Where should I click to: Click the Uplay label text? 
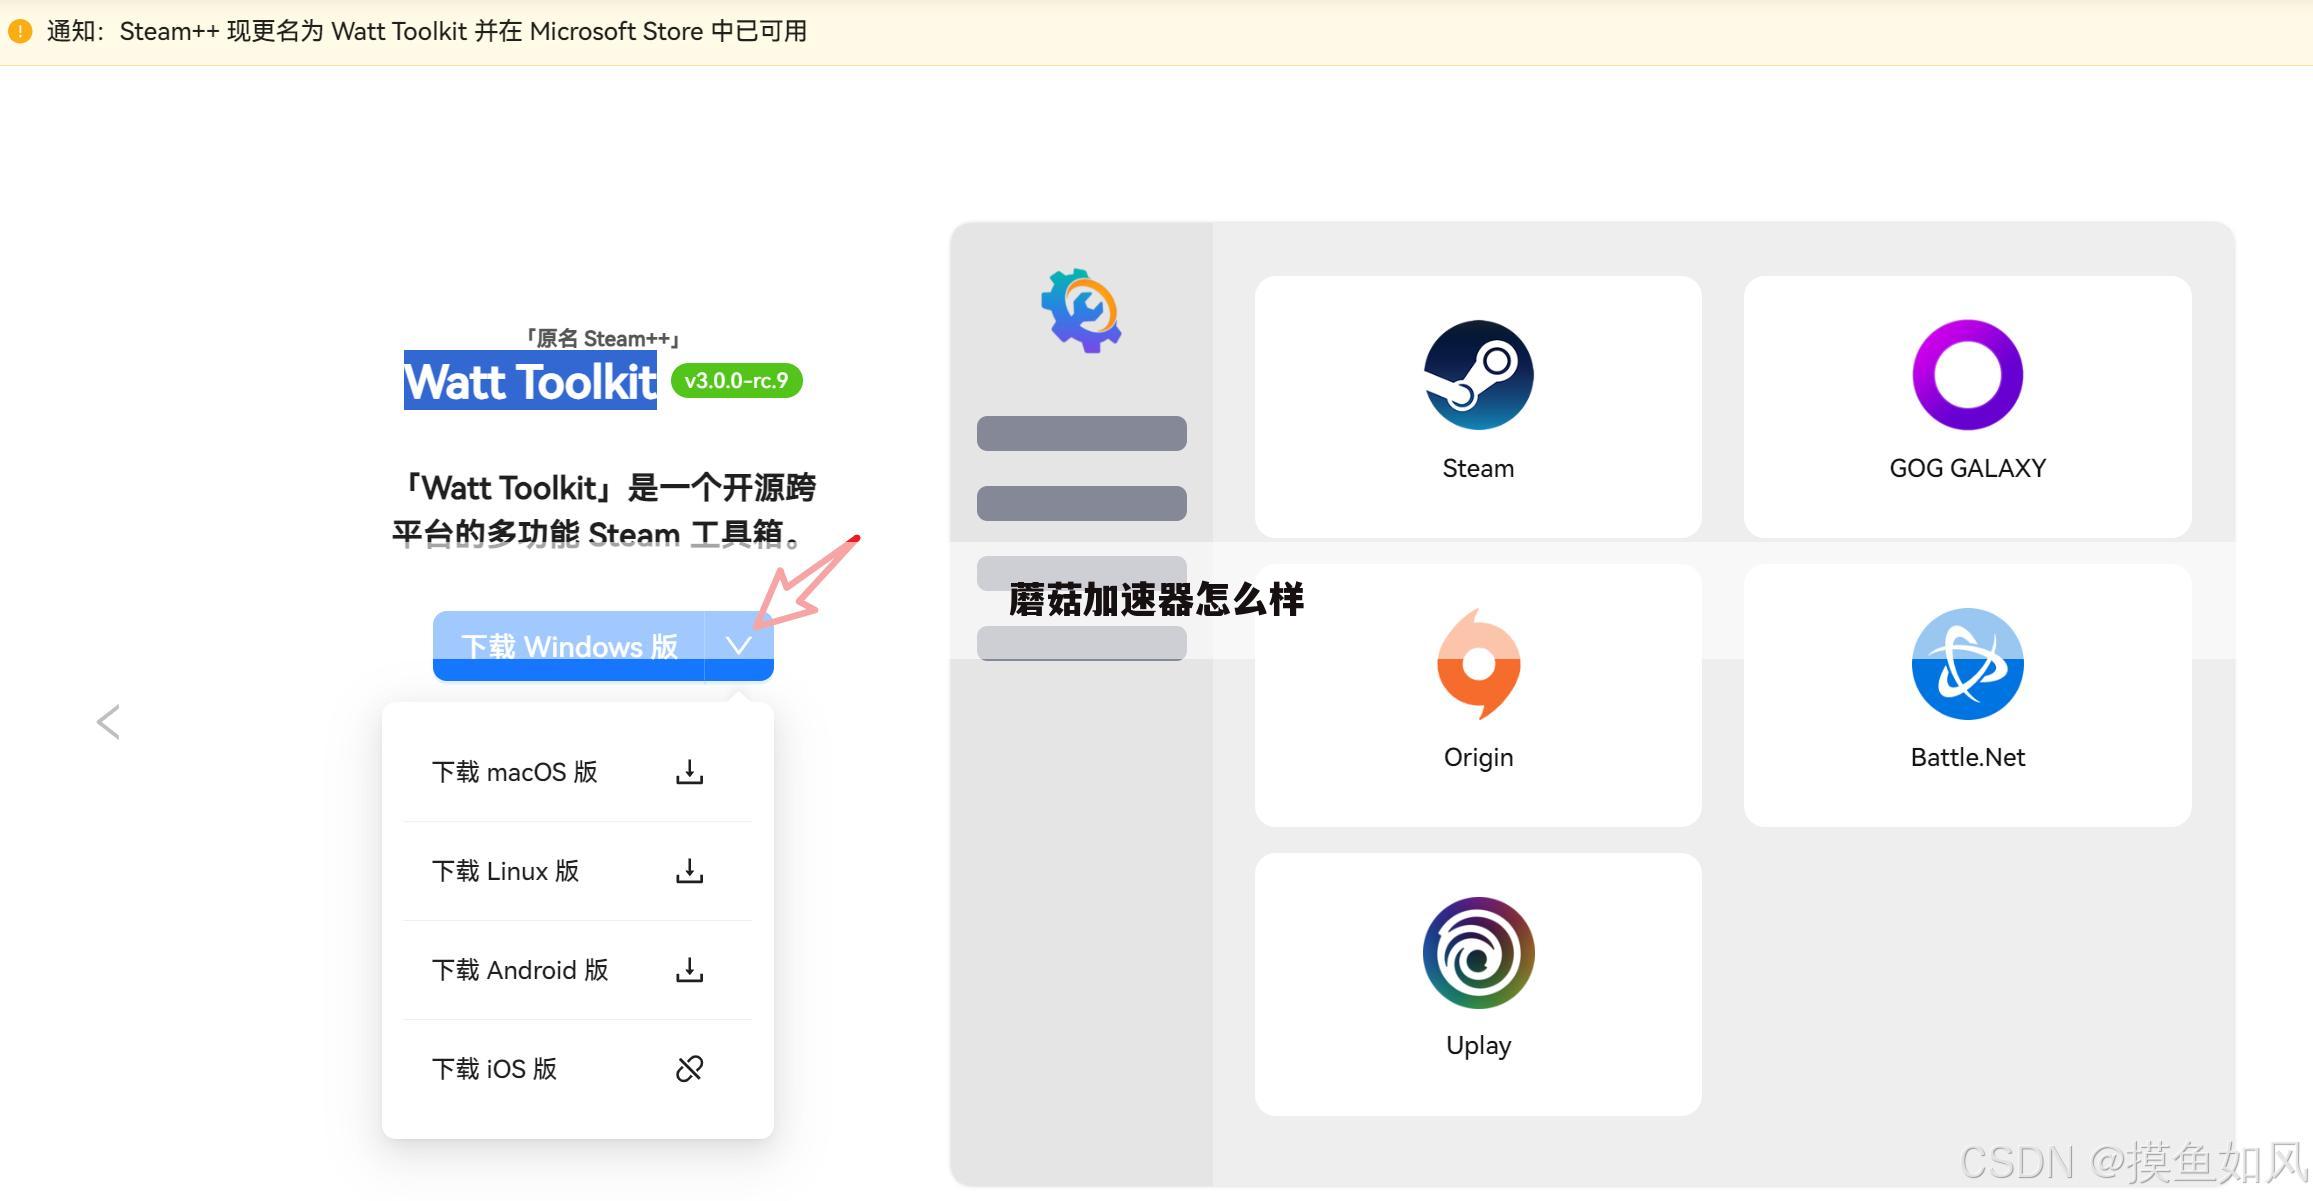click(x=1478, y=1046)
